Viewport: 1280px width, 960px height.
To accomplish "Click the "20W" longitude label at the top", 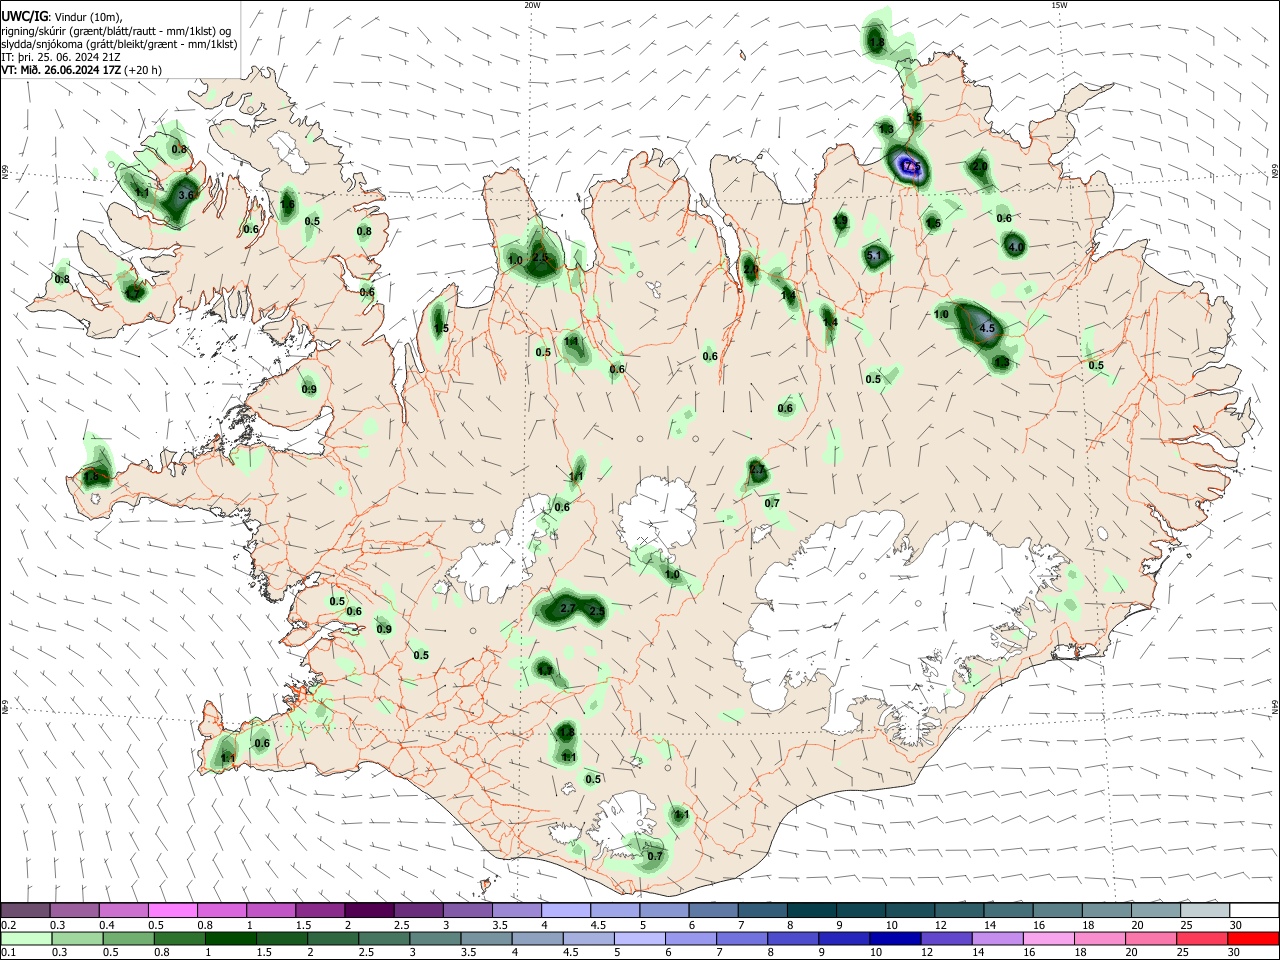I will point(532,5).
